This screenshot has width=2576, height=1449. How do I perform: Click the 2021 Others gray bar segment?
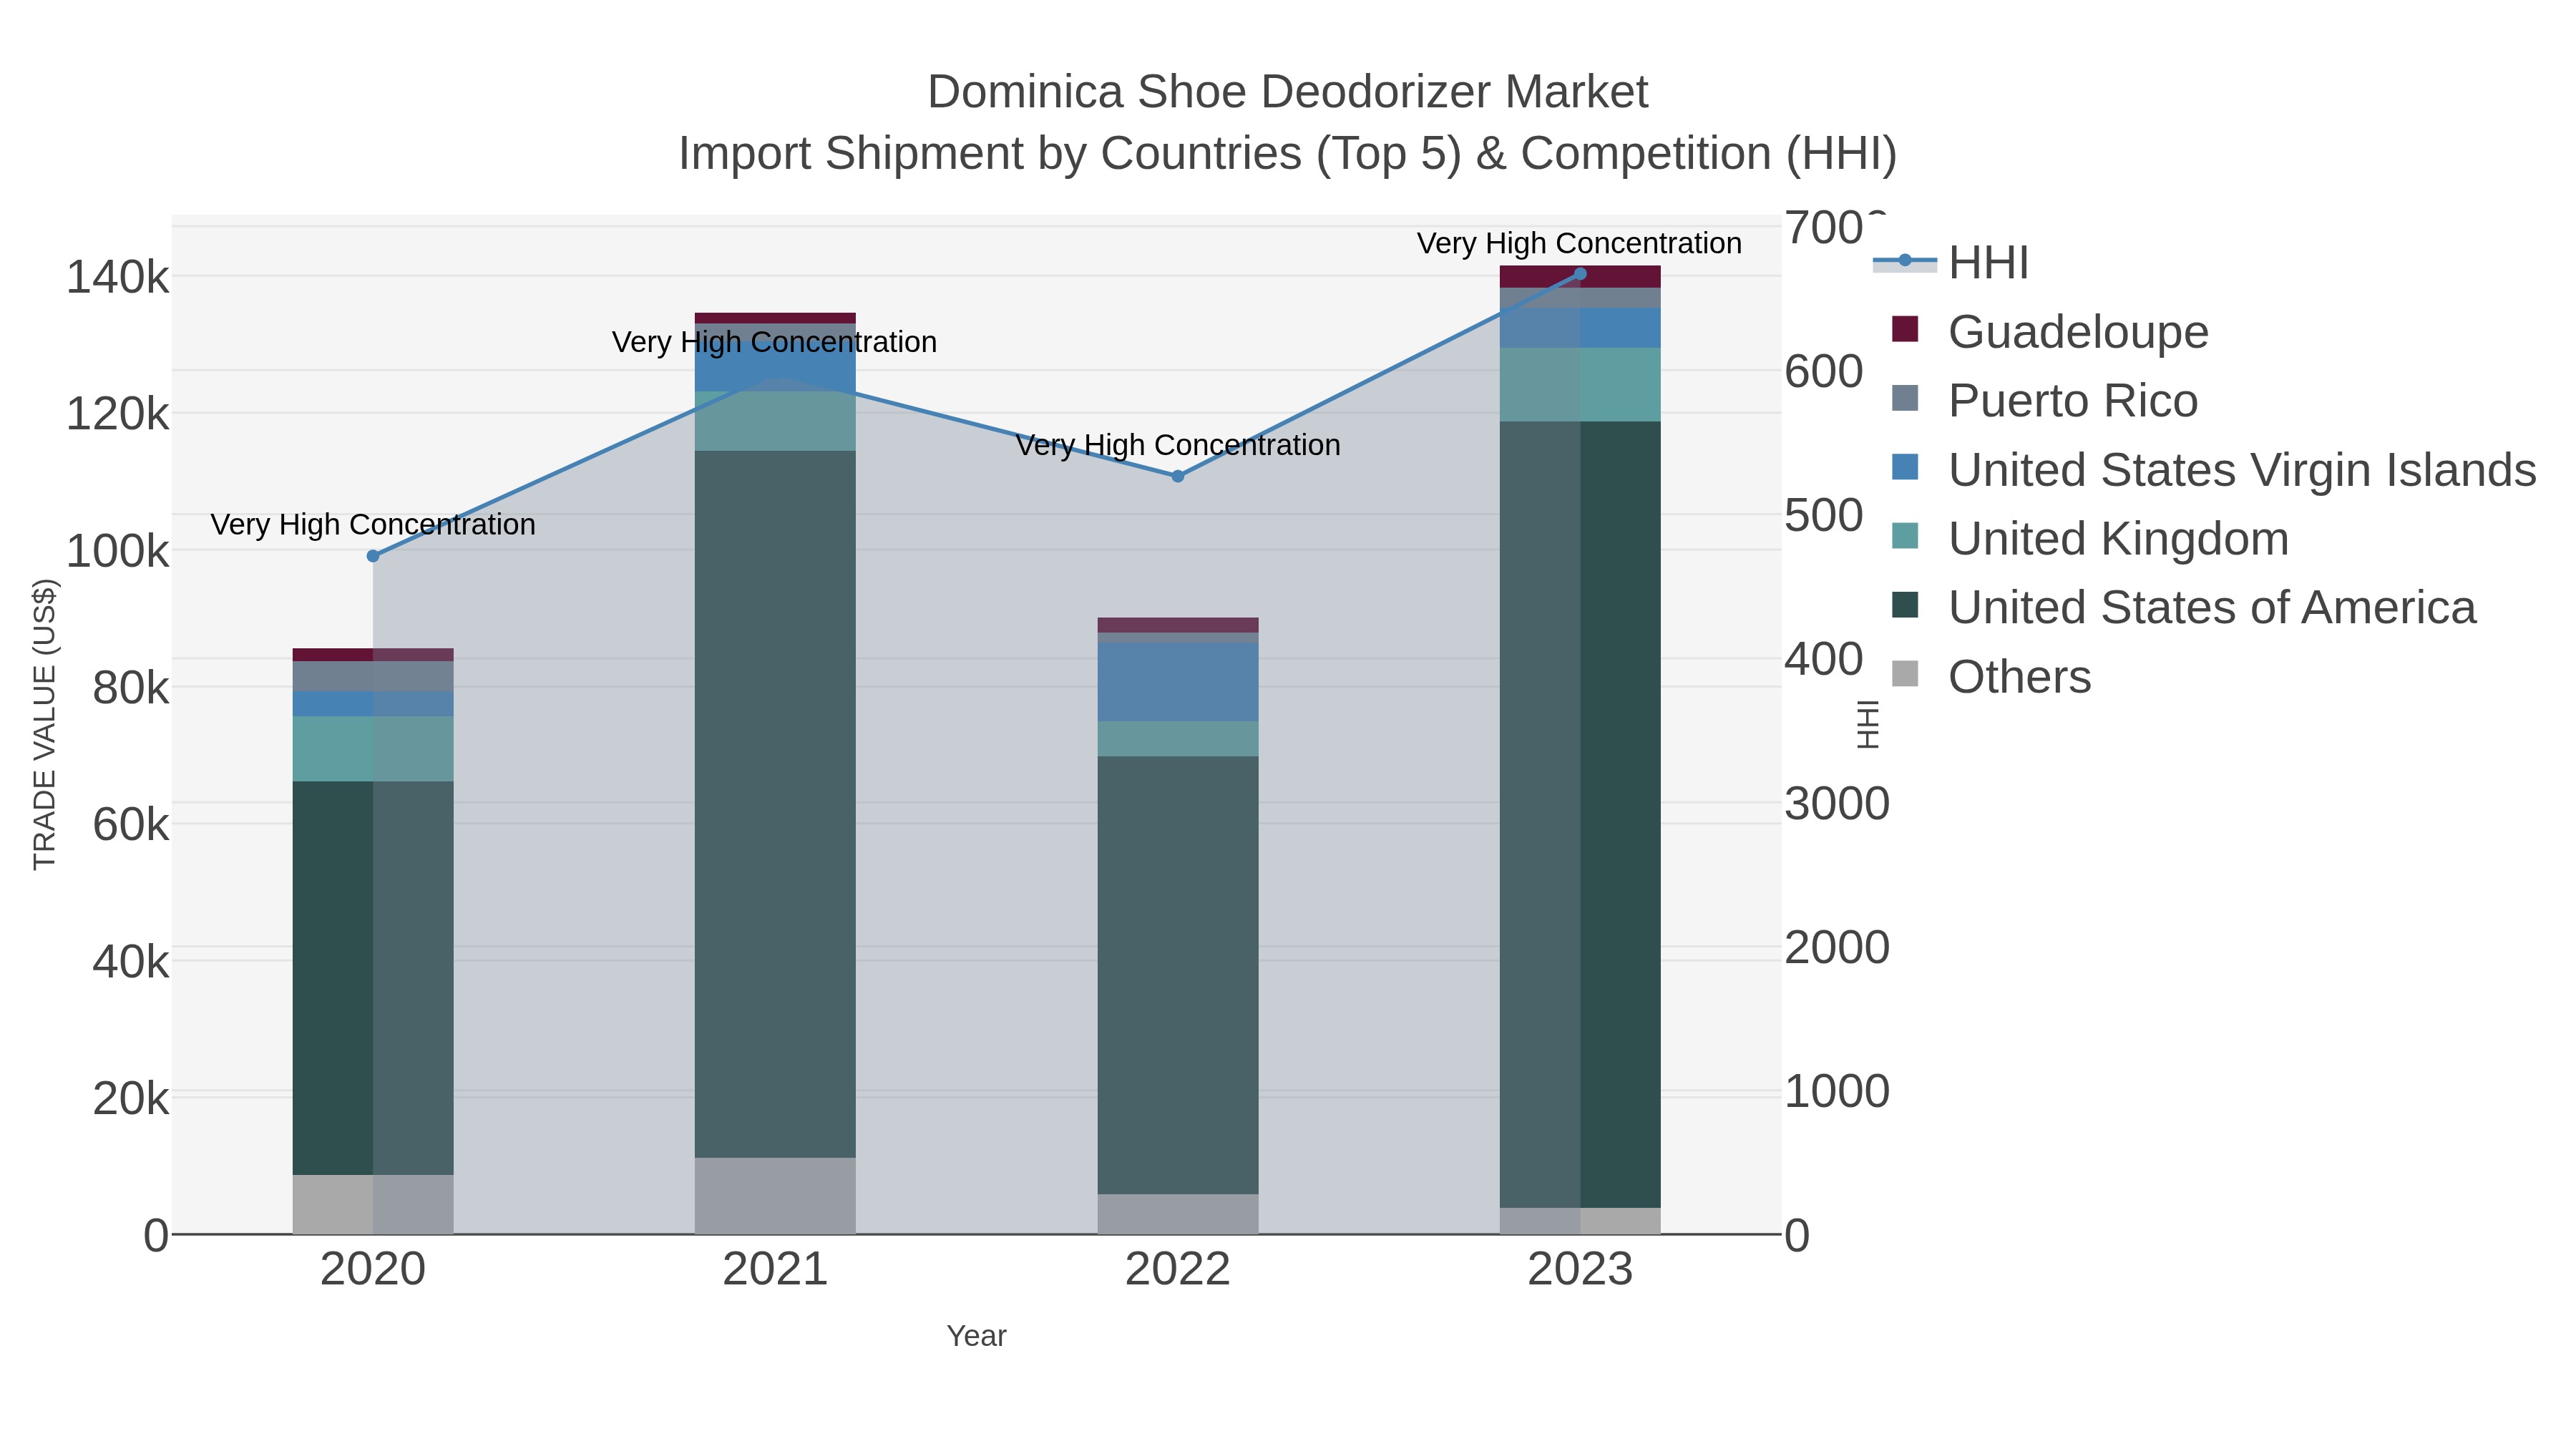click(775, 1196)
